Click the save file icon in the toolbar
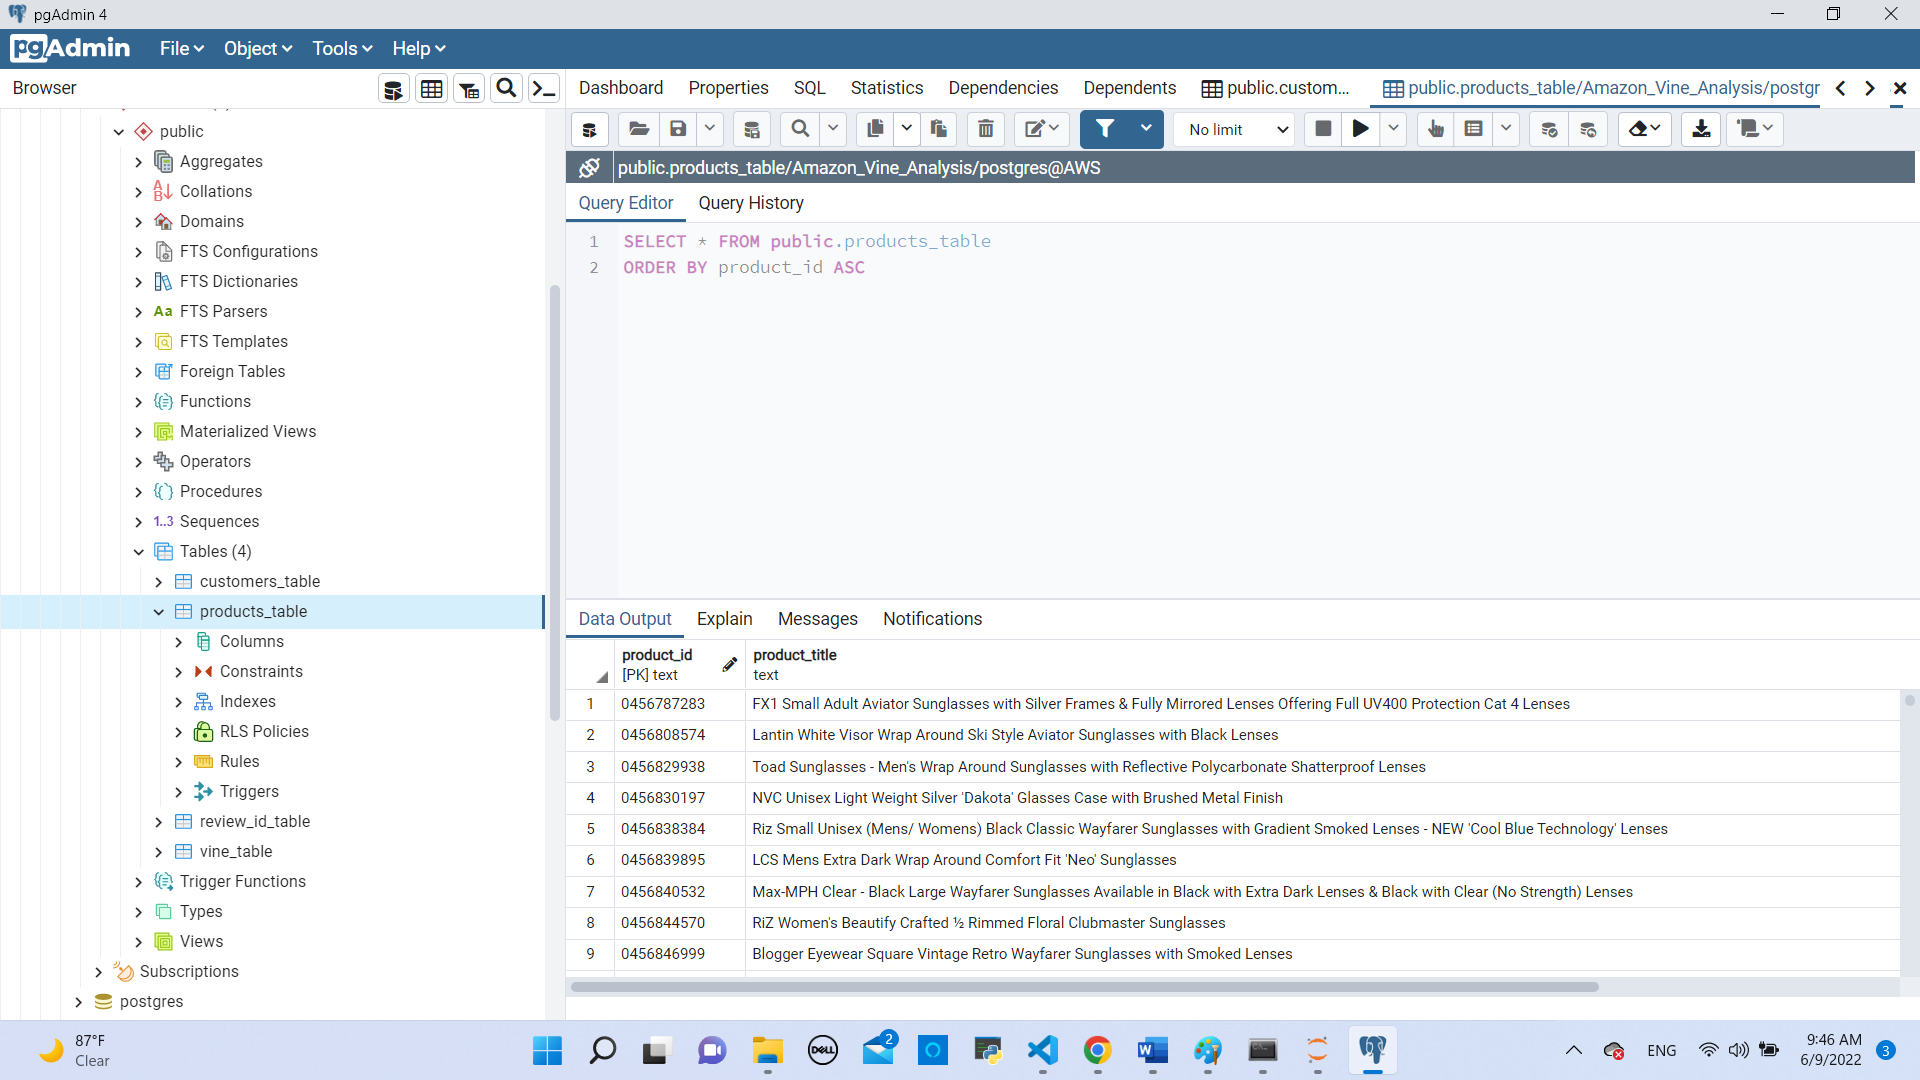Viewport: 1920px width, 1080px height. [x=679, y=129]
